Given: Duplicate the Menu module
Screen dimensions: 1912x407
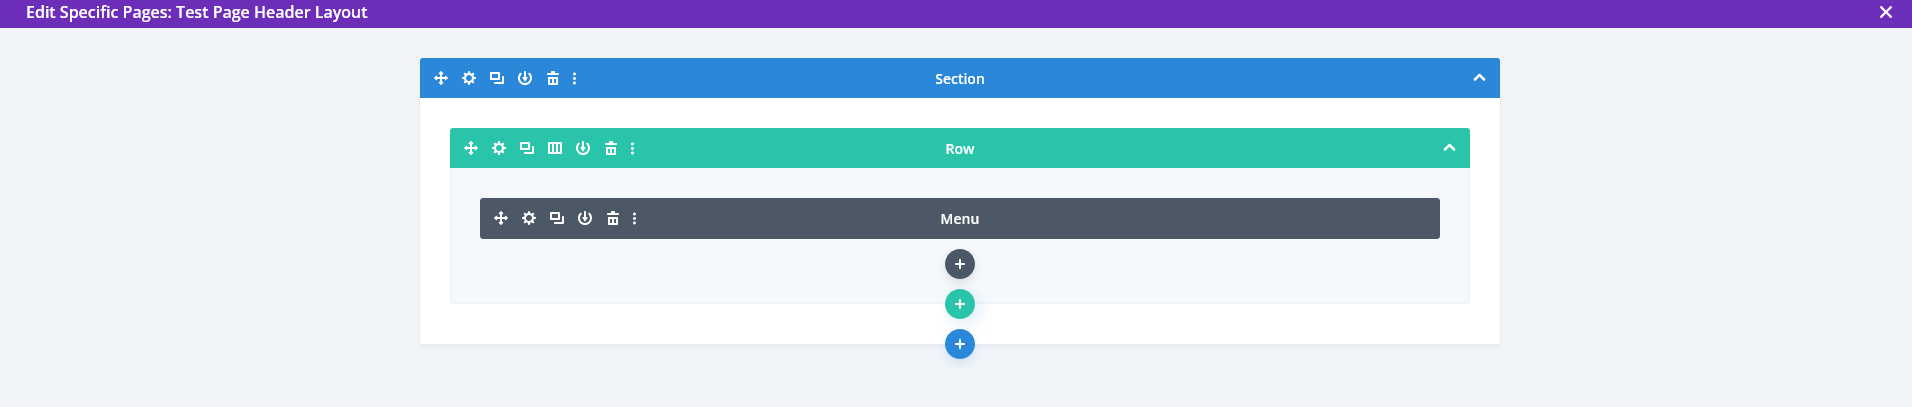Looking at the screenshot, I should 557,218.
